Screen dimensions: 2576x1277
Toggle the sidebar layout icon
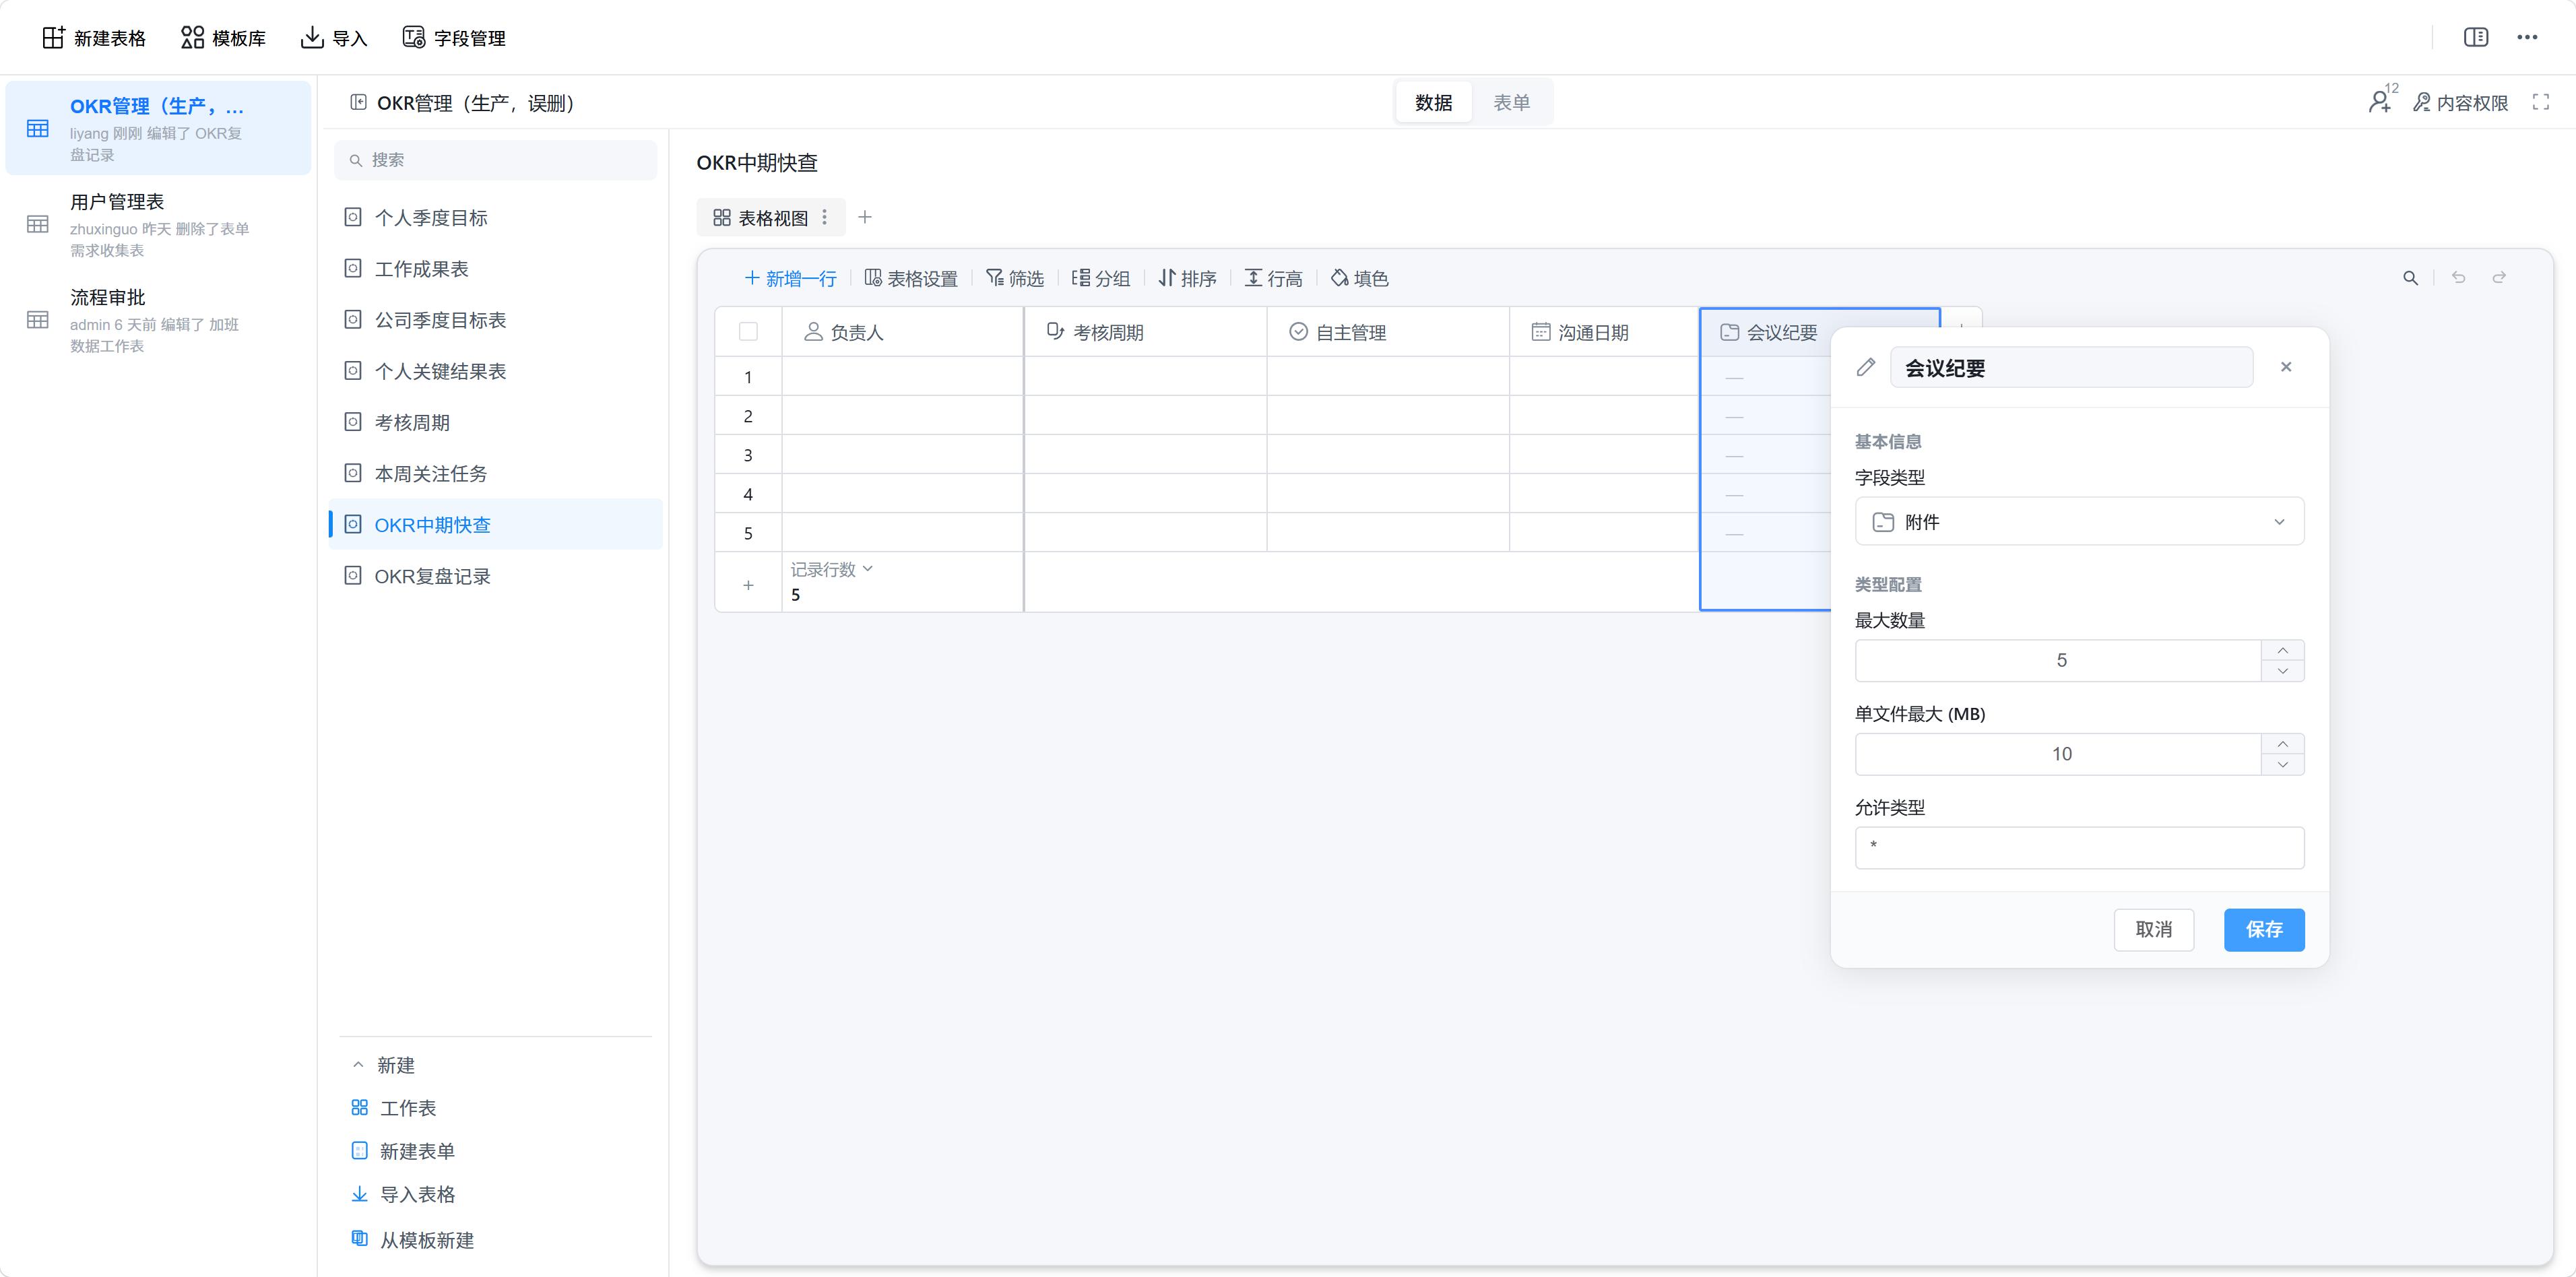2476,37
